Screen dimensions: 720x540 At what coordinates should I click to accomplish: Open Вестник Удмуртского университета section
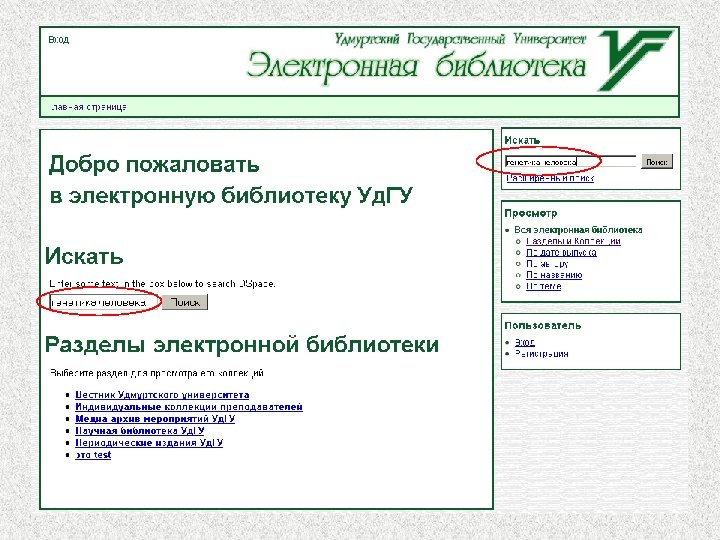(162, 395)
